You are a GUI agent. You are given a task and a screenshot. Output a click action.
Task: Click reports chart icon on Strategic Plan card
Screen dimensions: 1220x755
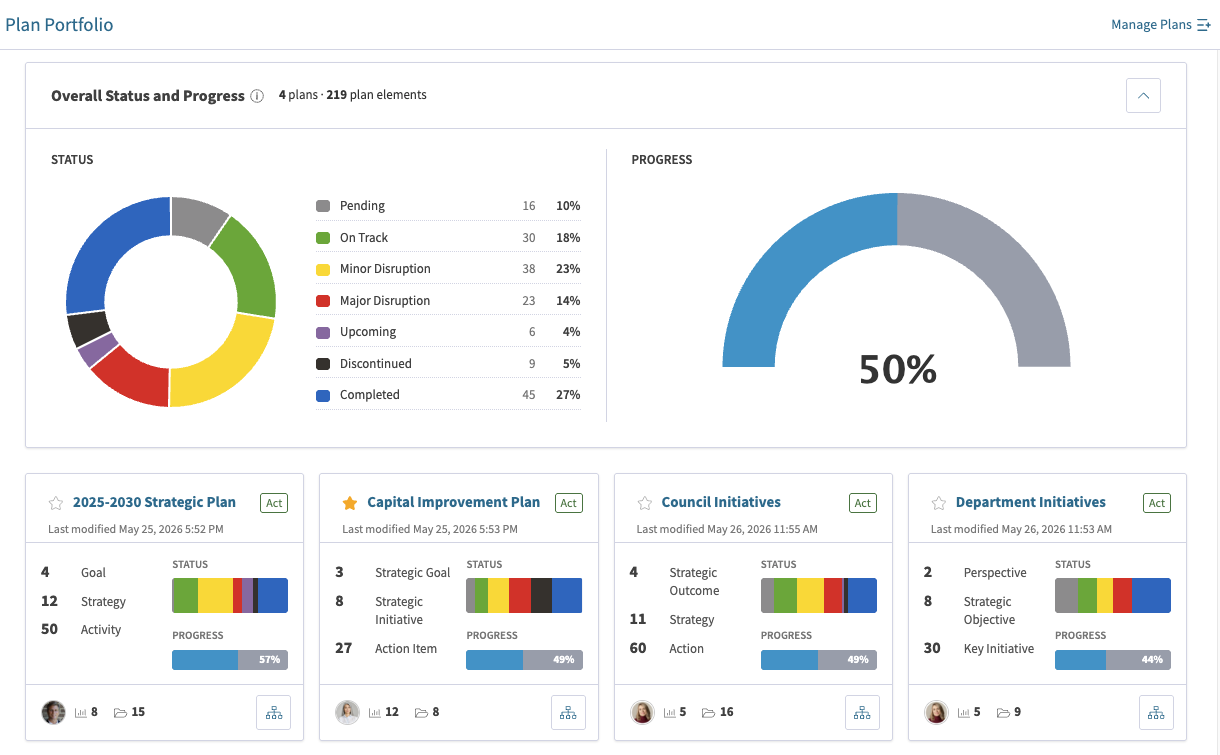(x=81, y=713)
